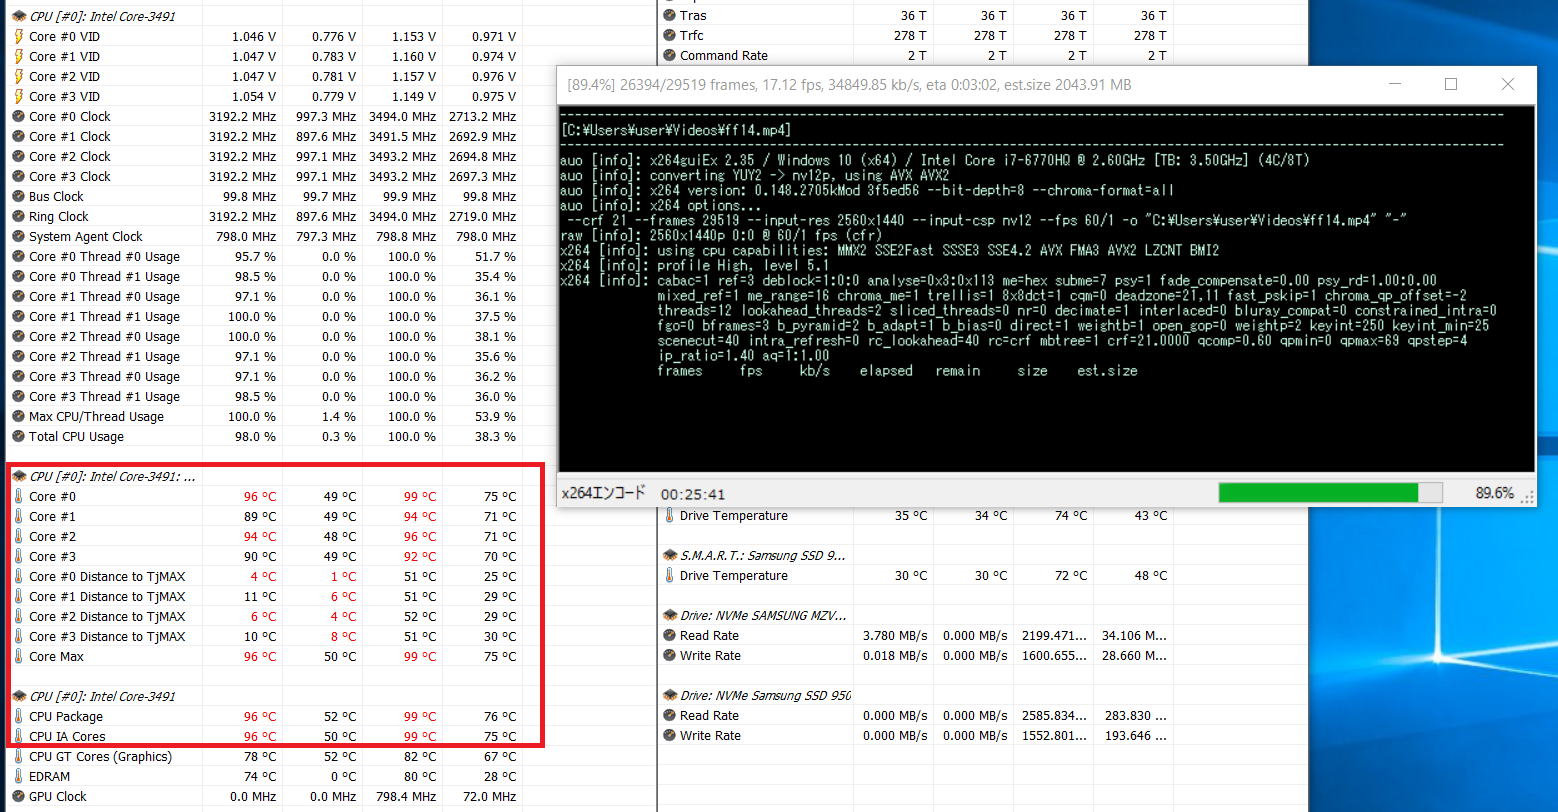
Task: Click the clock icon beside Core #0 Clock
Action: (x=18, y=116)
